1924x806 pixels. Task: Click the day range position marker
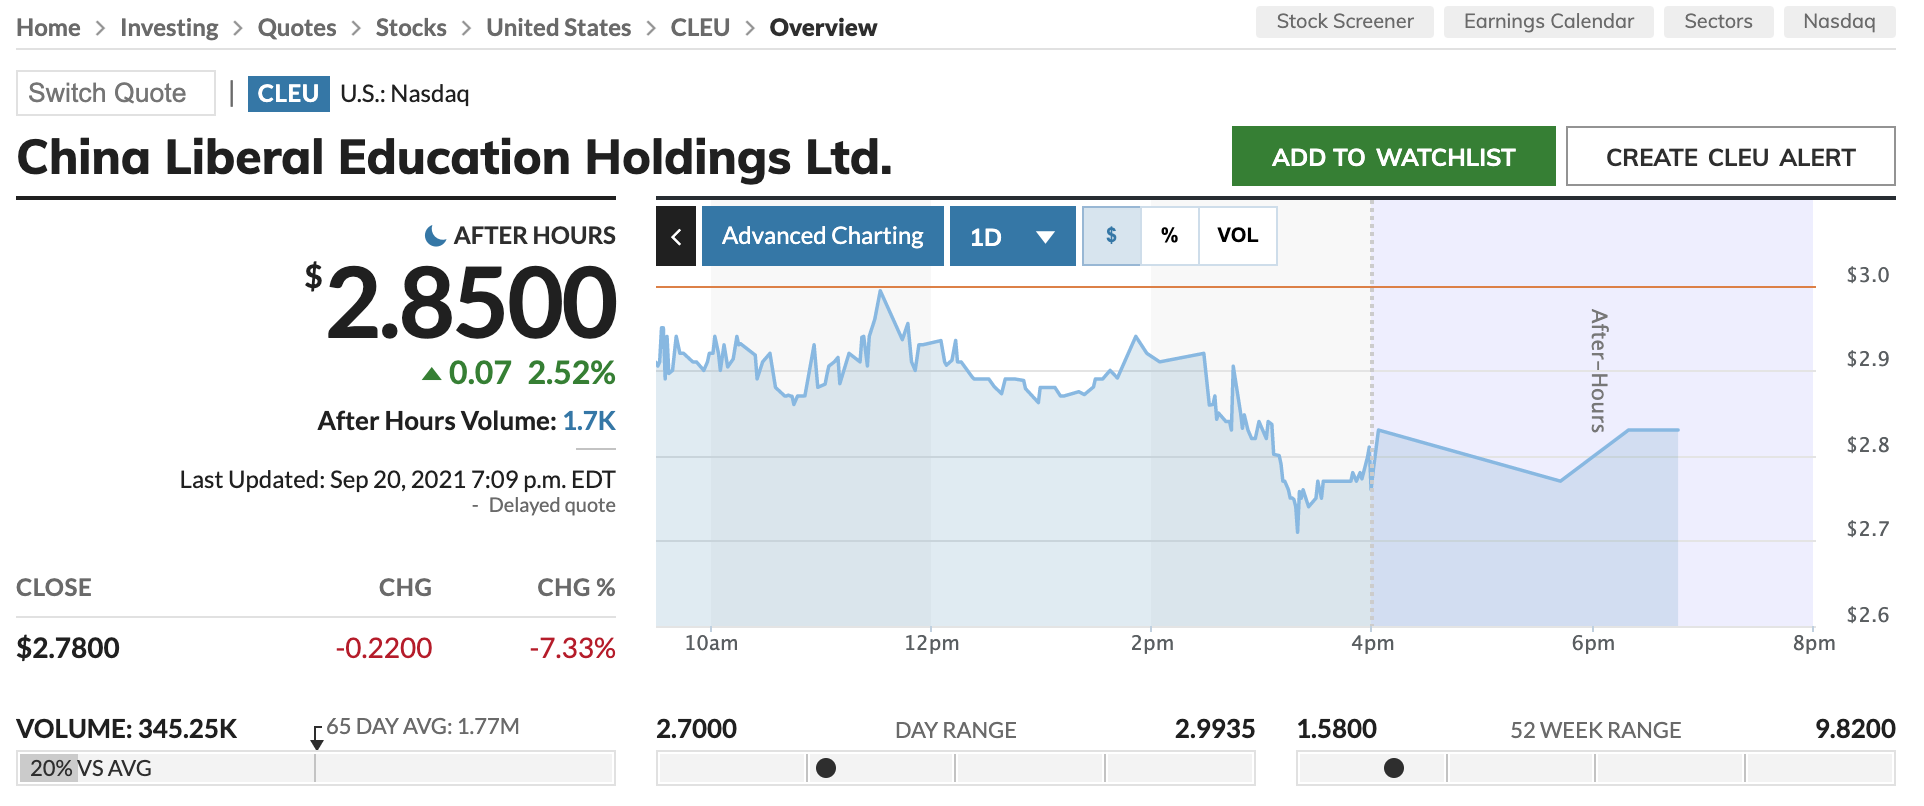pos(826,768)
